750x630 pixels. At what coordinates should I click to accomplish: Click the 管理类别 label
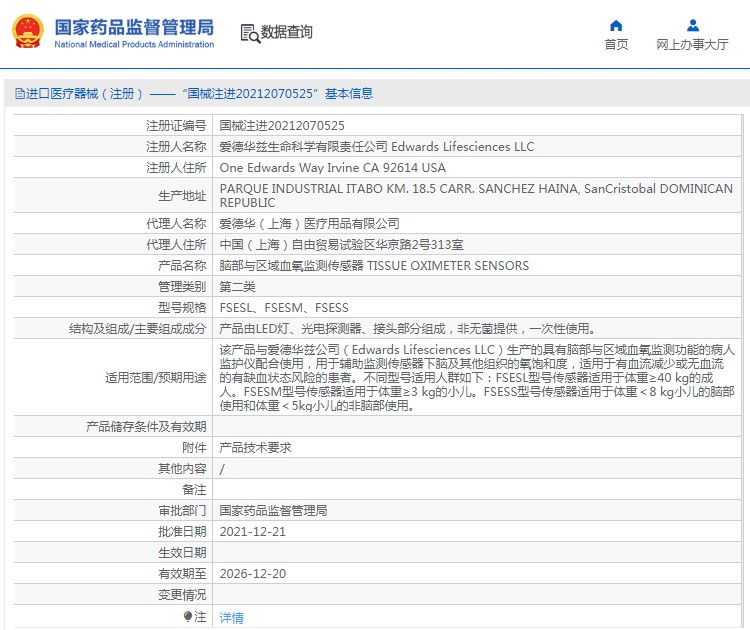point(182,287)
